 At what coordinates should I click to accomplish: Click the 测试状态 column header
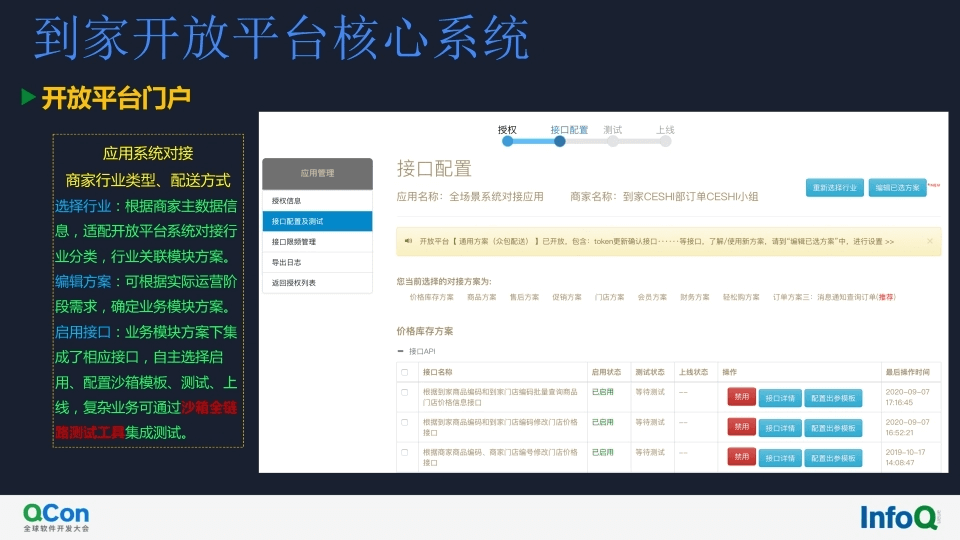click(x=650, y=372)
